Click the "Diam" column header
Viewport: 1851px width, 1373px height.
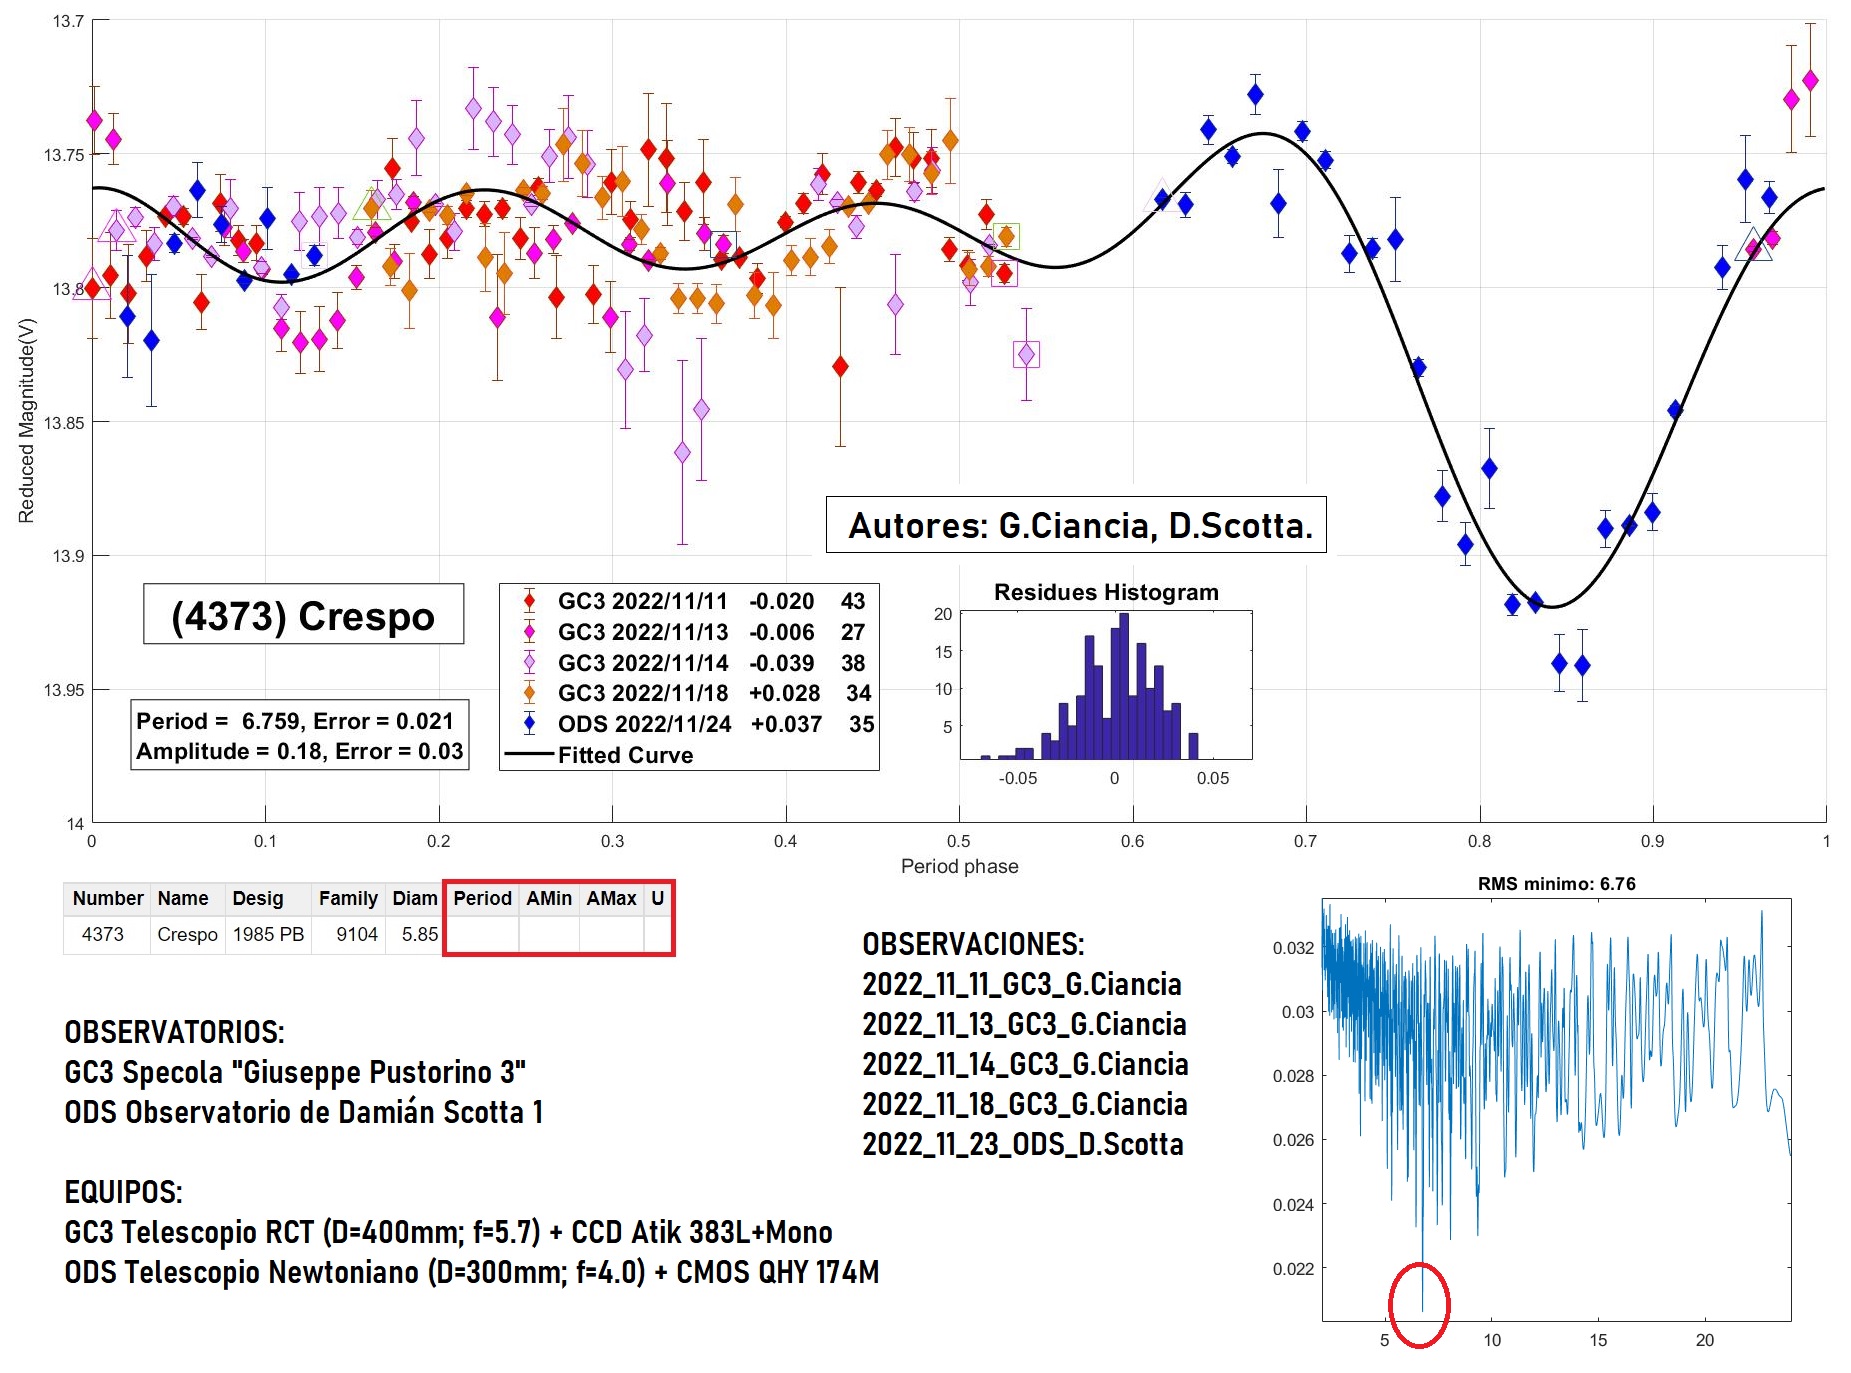pyautogui.click(x=414, y=898)
